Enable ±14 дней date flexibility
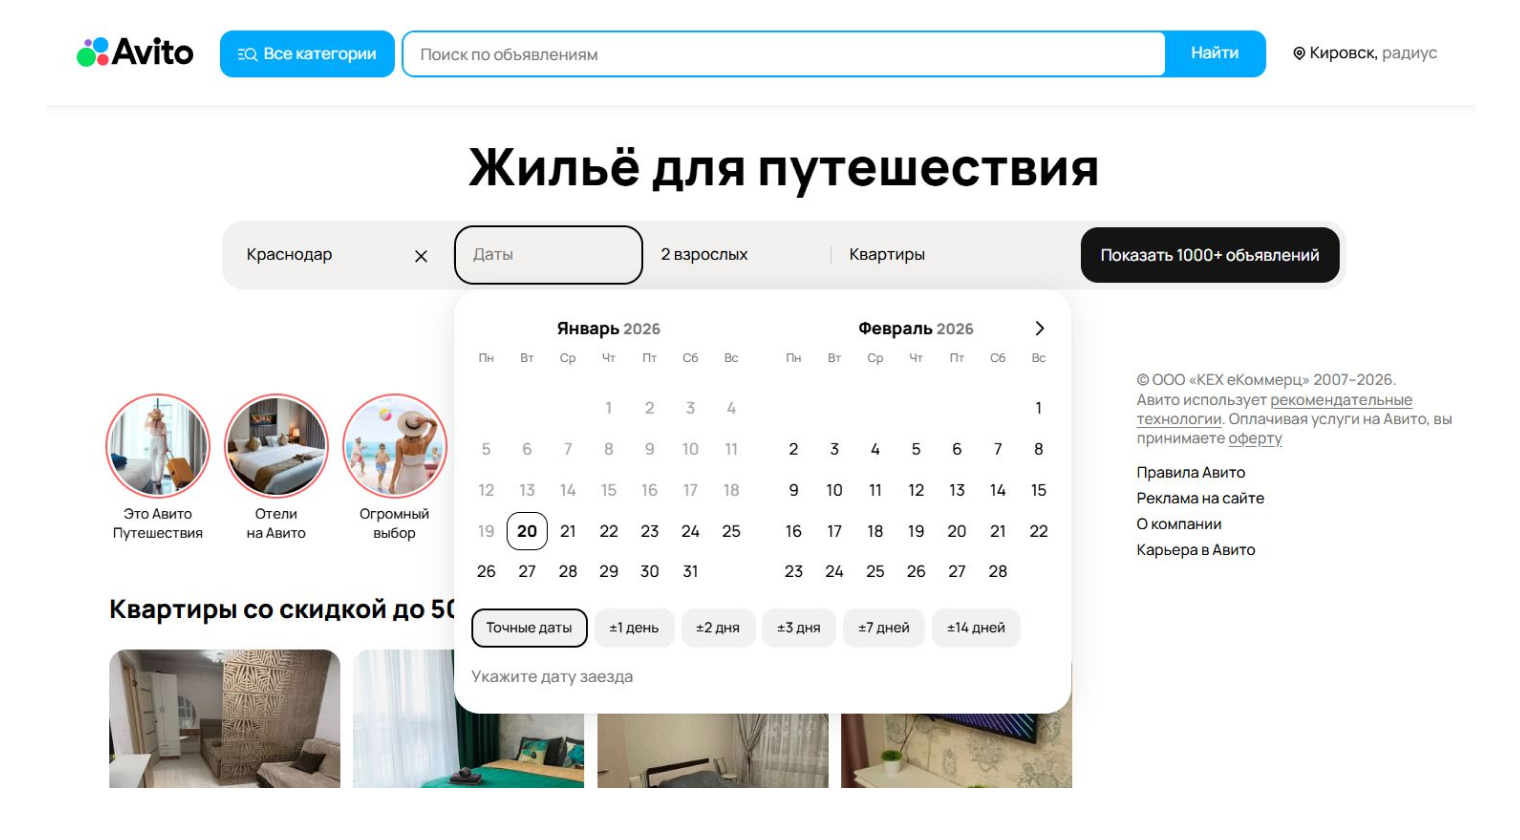Viewport: 1520px width, 840px height. (976, 628)
